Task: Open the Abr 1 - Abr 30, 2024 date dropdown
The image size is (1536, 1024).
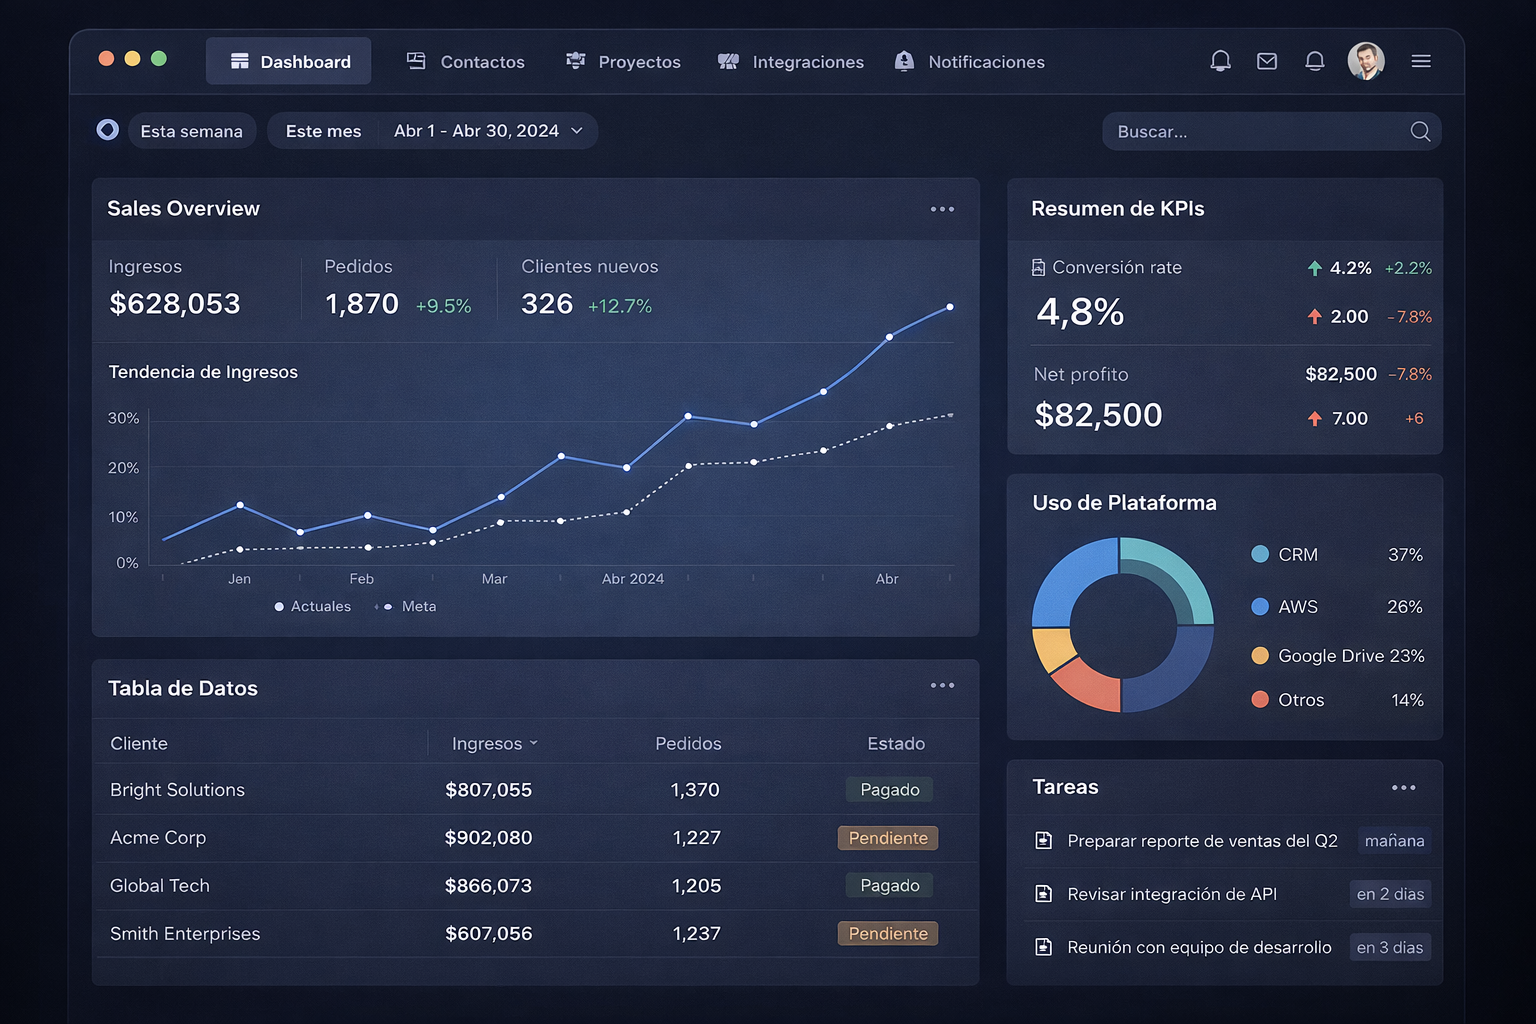Action: (486, 130)
